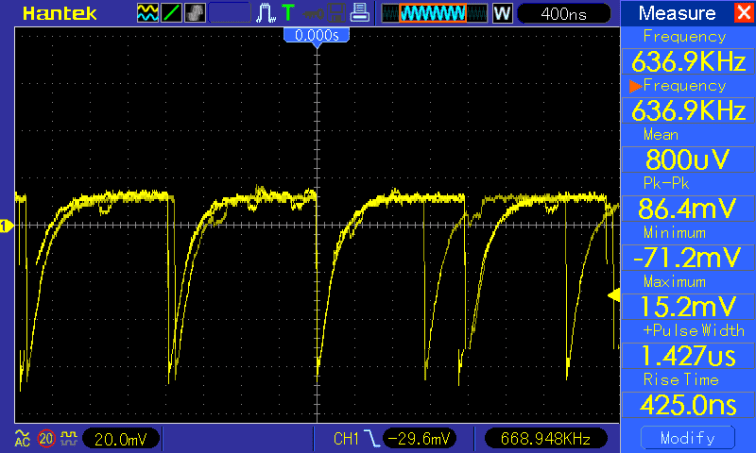Click the channel 1 ground level marker
The height and width of the screenshot is (453, 756).
pos(7,226)
